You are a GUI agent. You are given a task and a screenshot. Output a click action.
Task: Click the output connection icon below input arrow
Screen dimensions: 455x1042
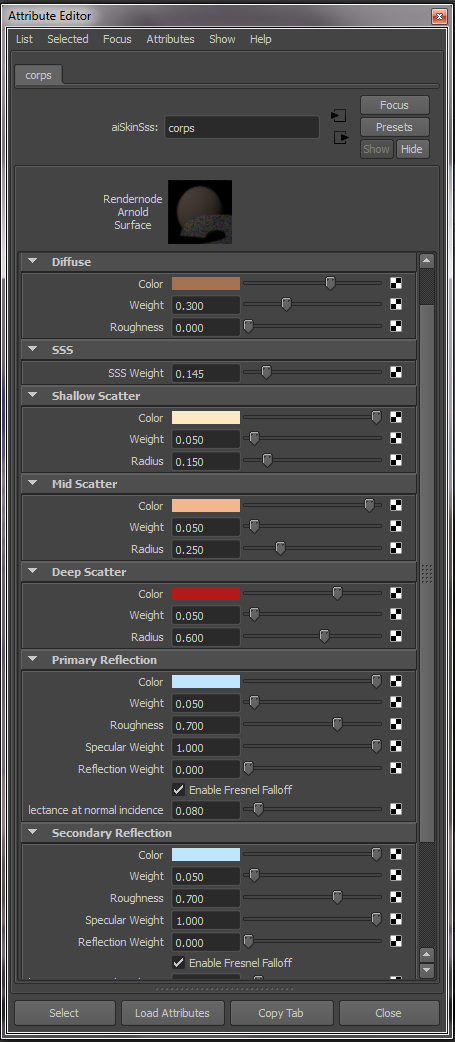[341, 138]
